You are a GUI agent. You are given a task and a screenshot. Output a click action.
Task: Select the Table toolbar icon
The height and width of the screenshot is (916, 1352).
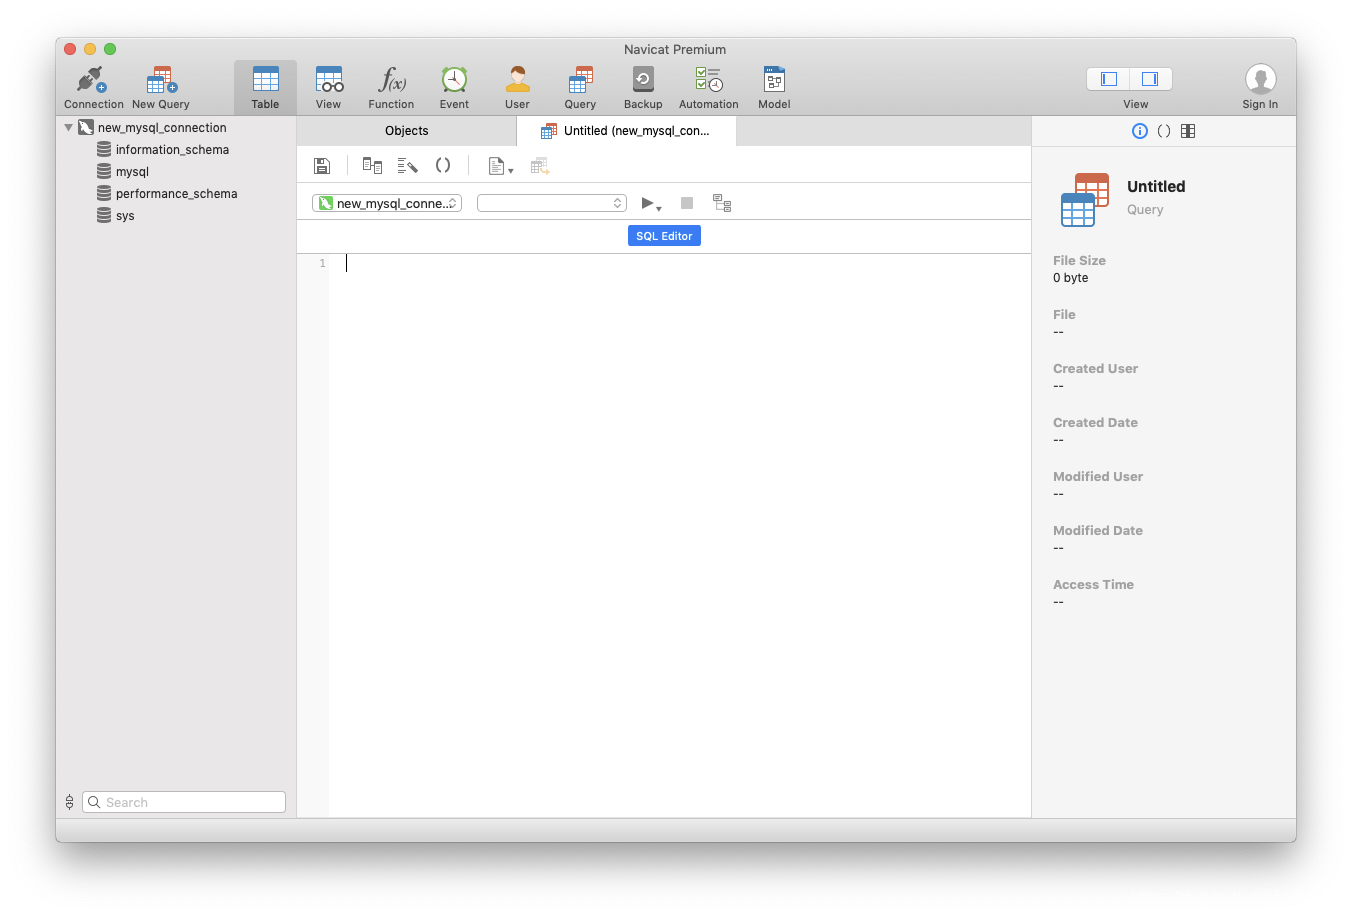click(x=265, y=87)
